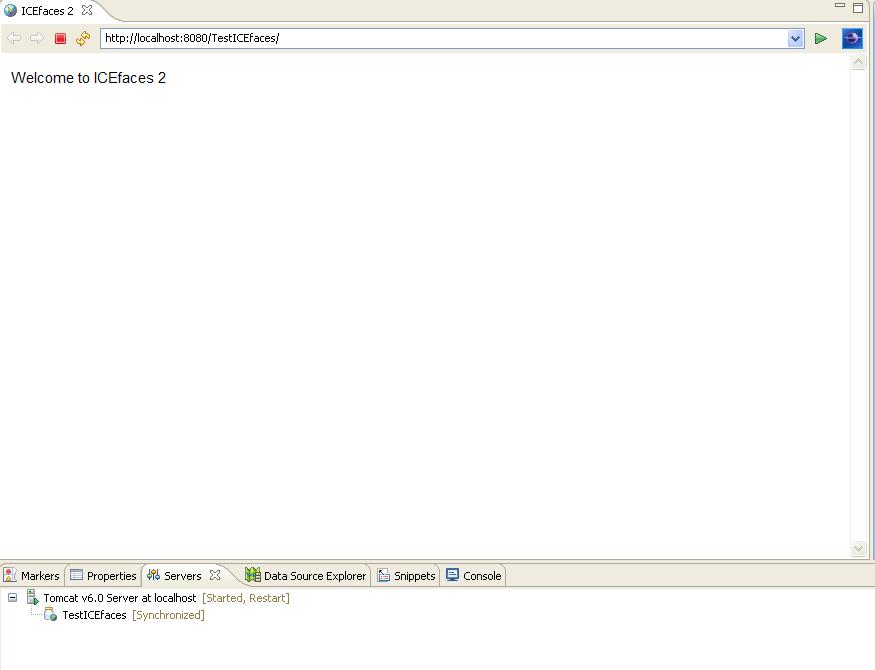
Task: Go back in the internal browser
Action: [14, 38]
